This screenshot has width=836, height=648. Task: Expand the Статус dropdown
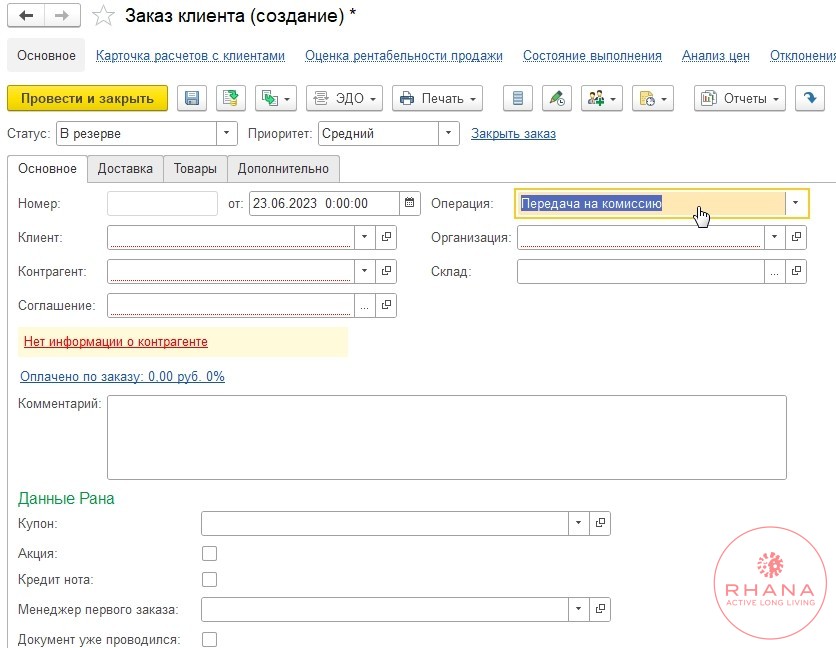coord(227,133)
